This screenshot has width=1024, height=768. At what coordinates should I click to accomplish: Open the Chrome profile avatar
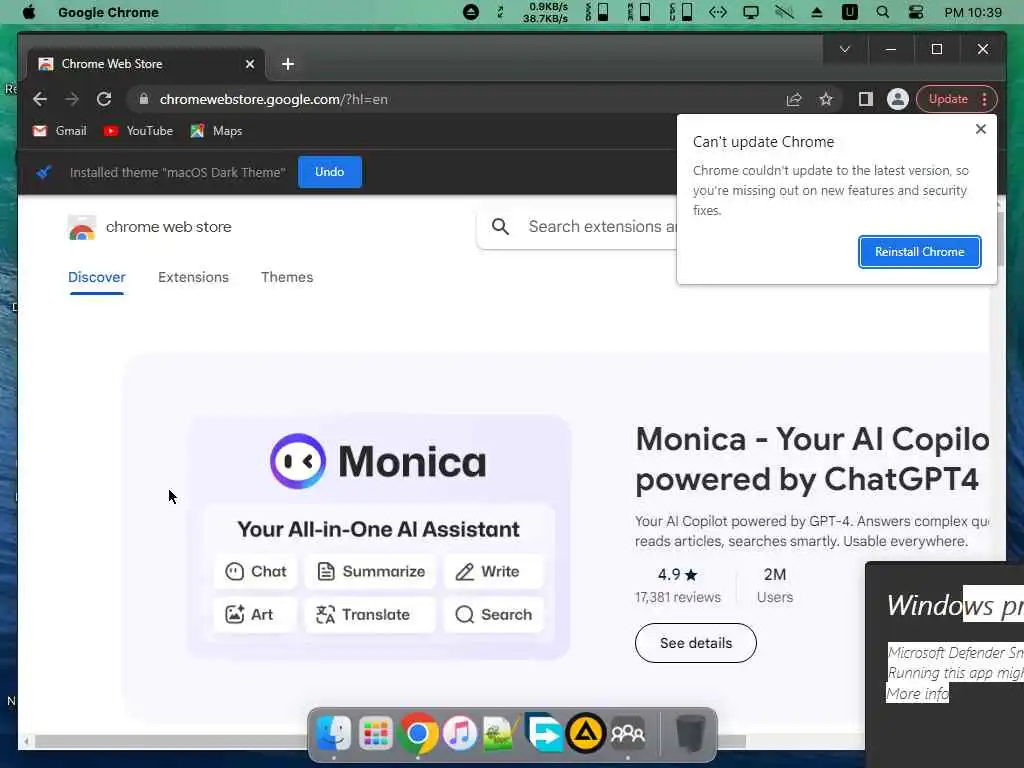pyautogui.click(x=898, y=99)
